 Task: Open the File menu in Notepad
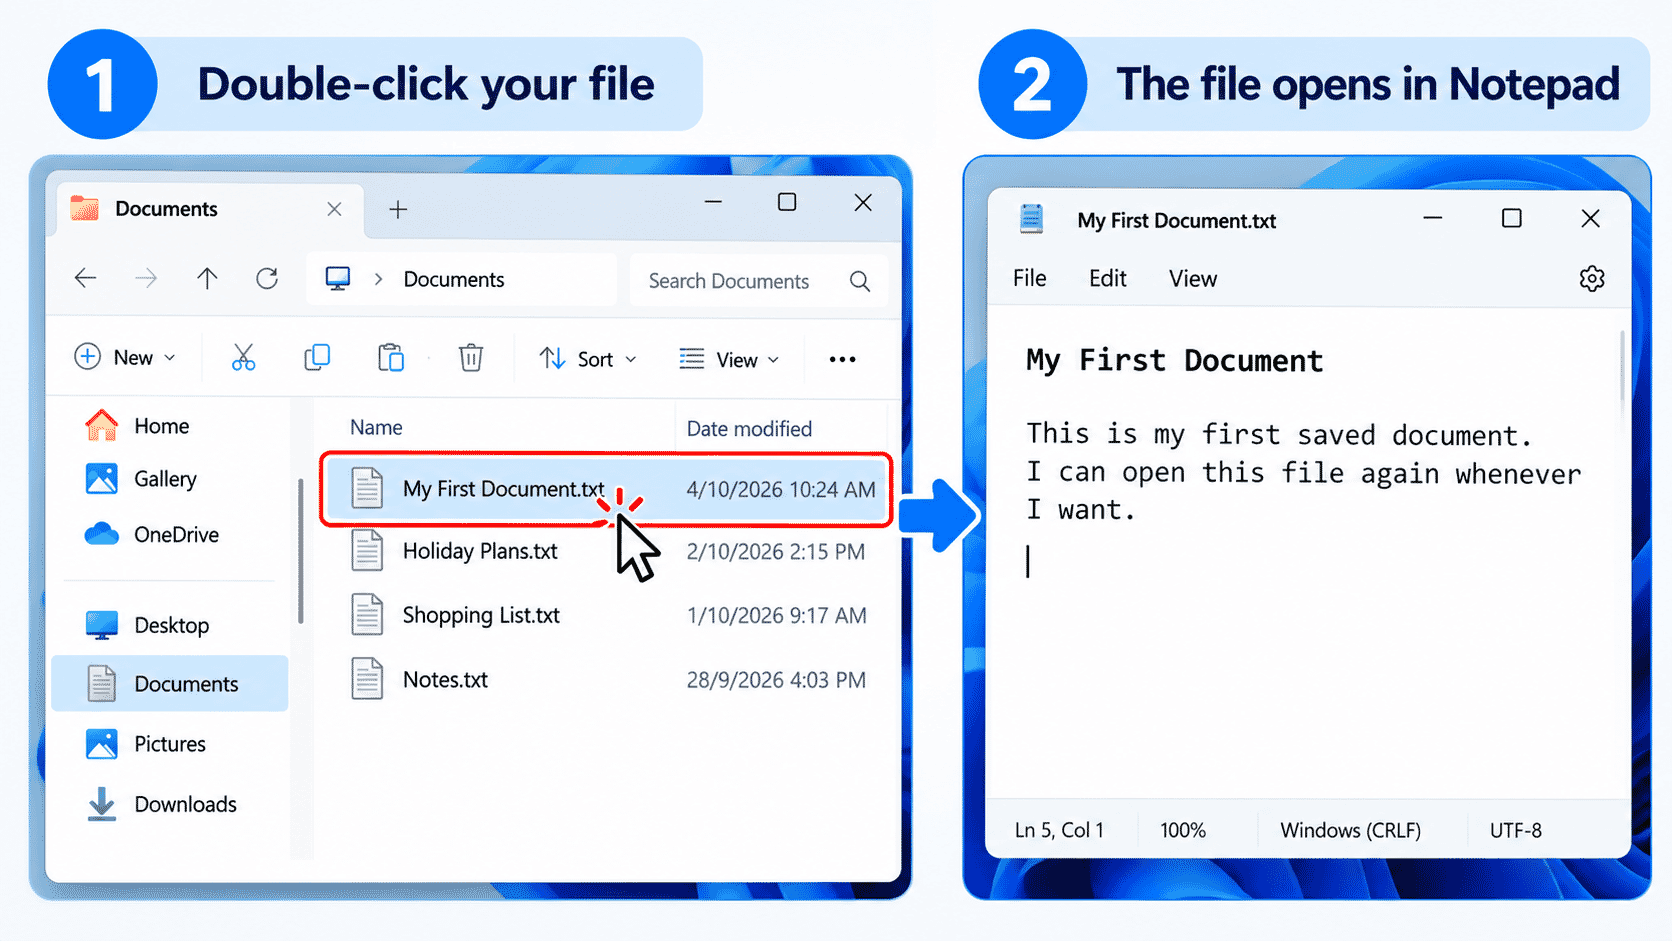(x=1029, y=278)
